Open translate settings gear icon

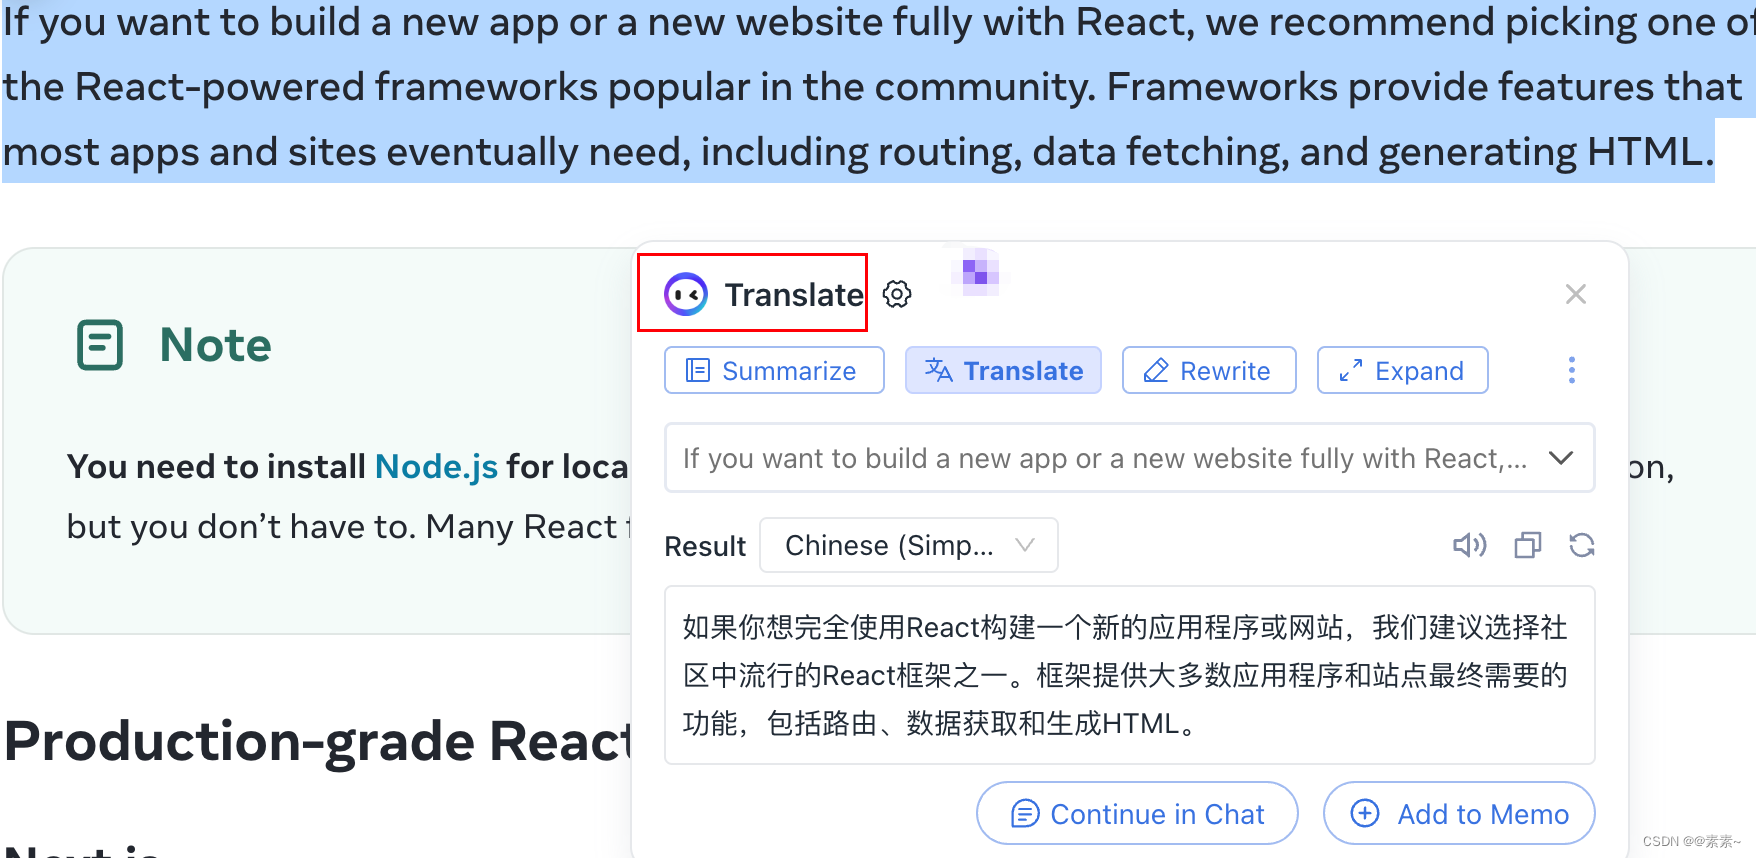coord(897,294)
